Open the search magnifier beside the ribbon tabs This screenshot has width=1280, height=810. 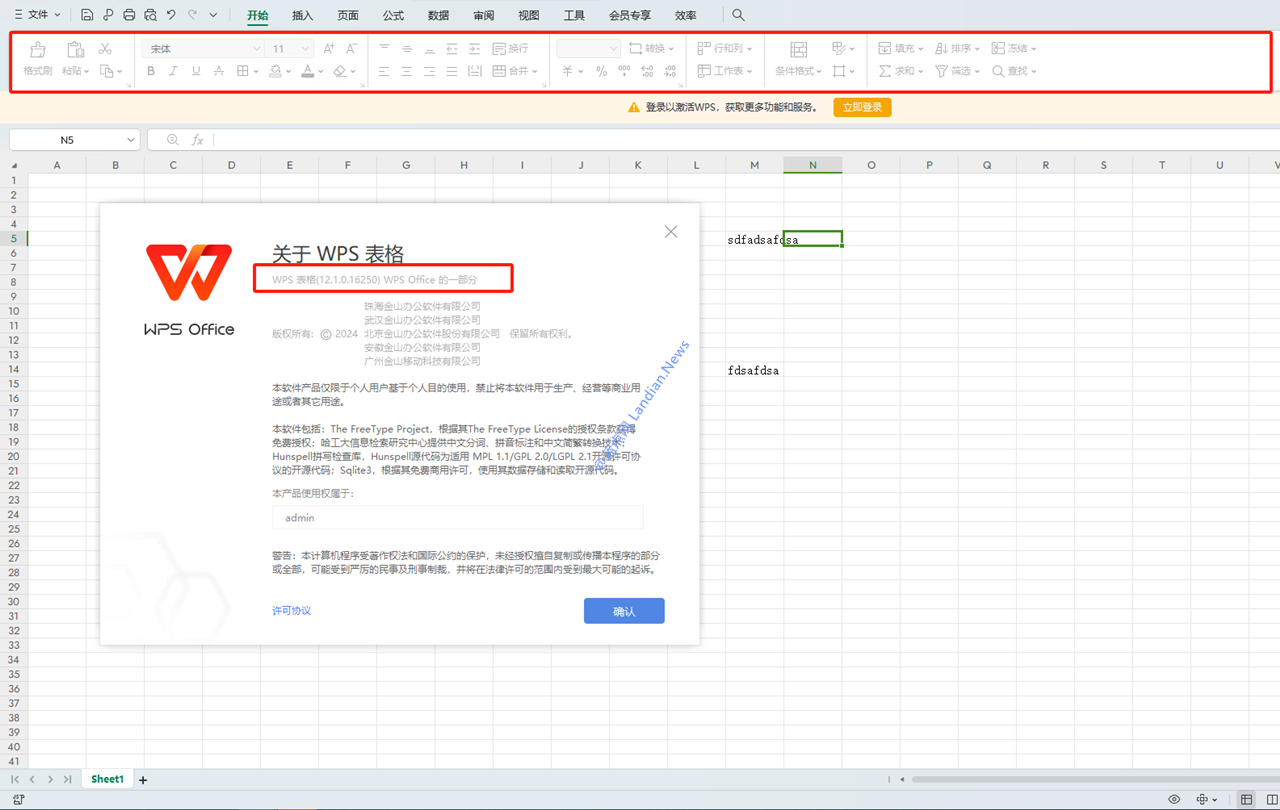pyautogui.click(x=738, y=15)
